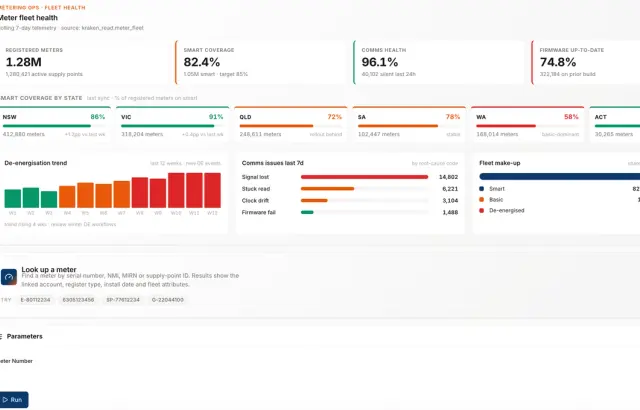Click the 102,447 meters text
The image size is (640, 410).
tap(379, 134)
